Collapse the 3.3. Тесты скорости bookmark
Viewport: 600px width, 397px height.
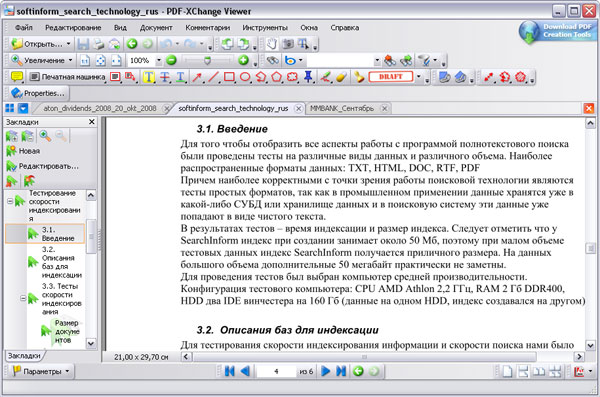point(23,298)
